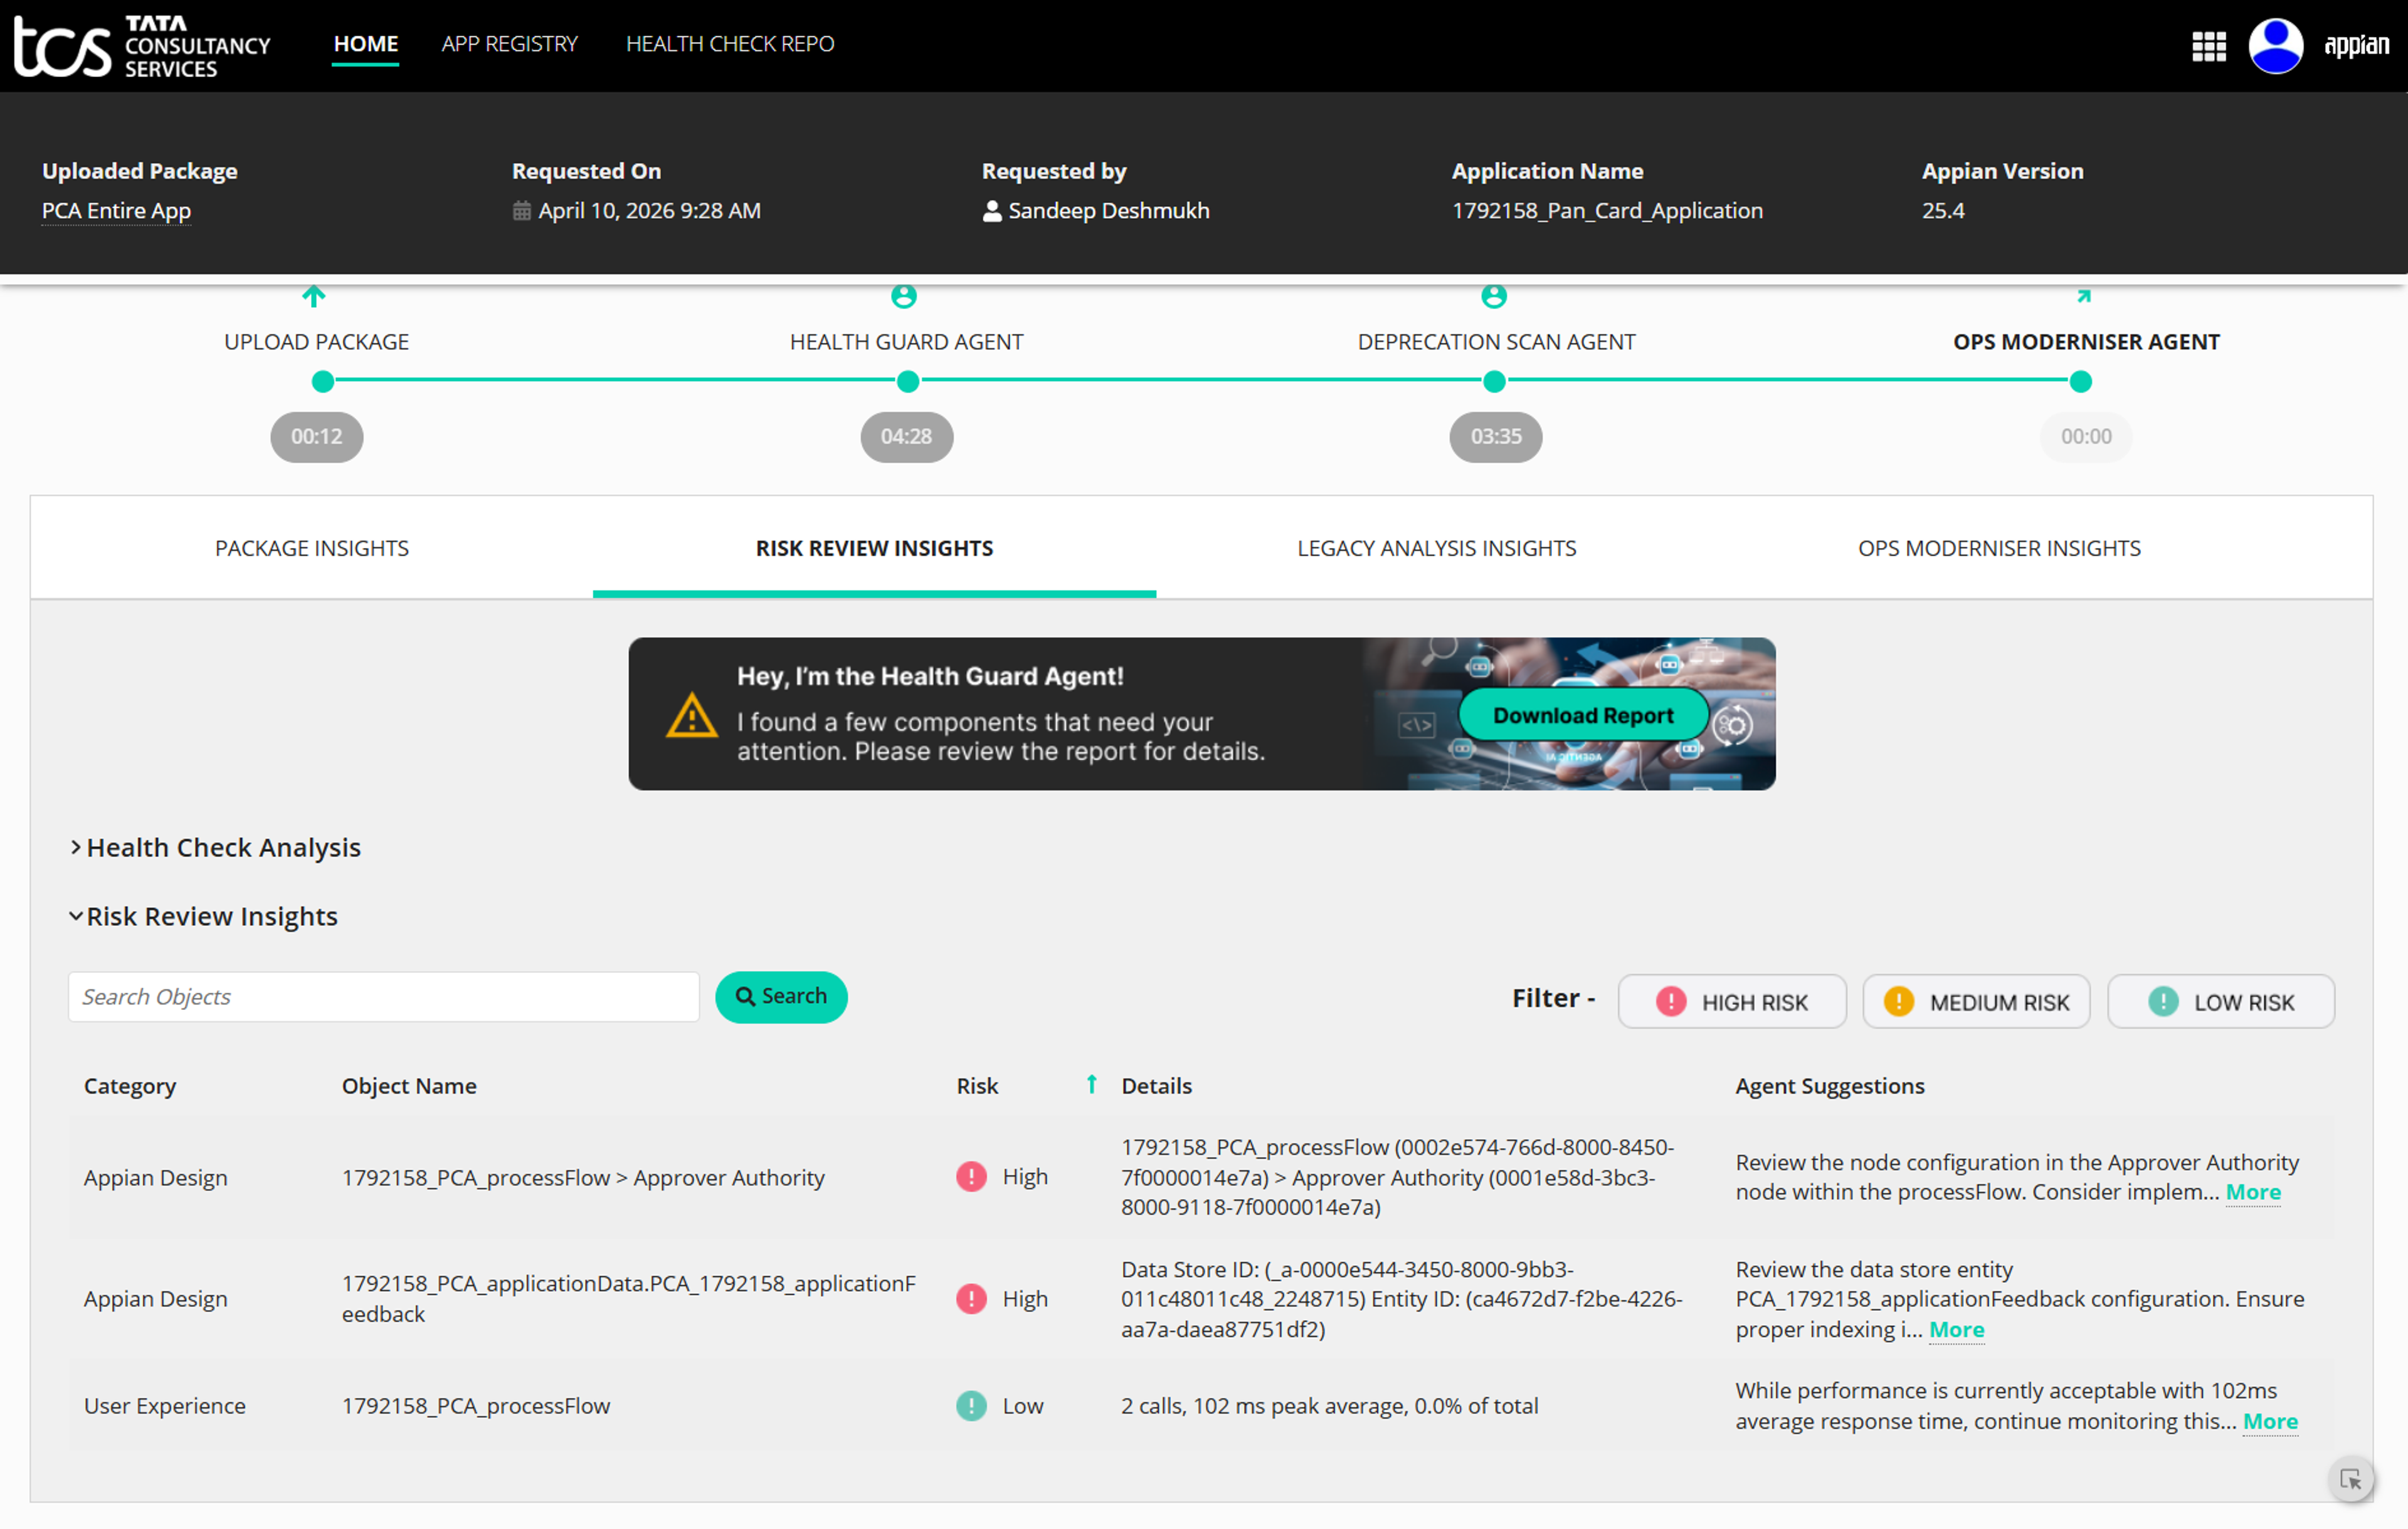This screenshot has width=2408, height=1529.
Task: Click the 00:12 duration badge
Action: tap(316, 437)
